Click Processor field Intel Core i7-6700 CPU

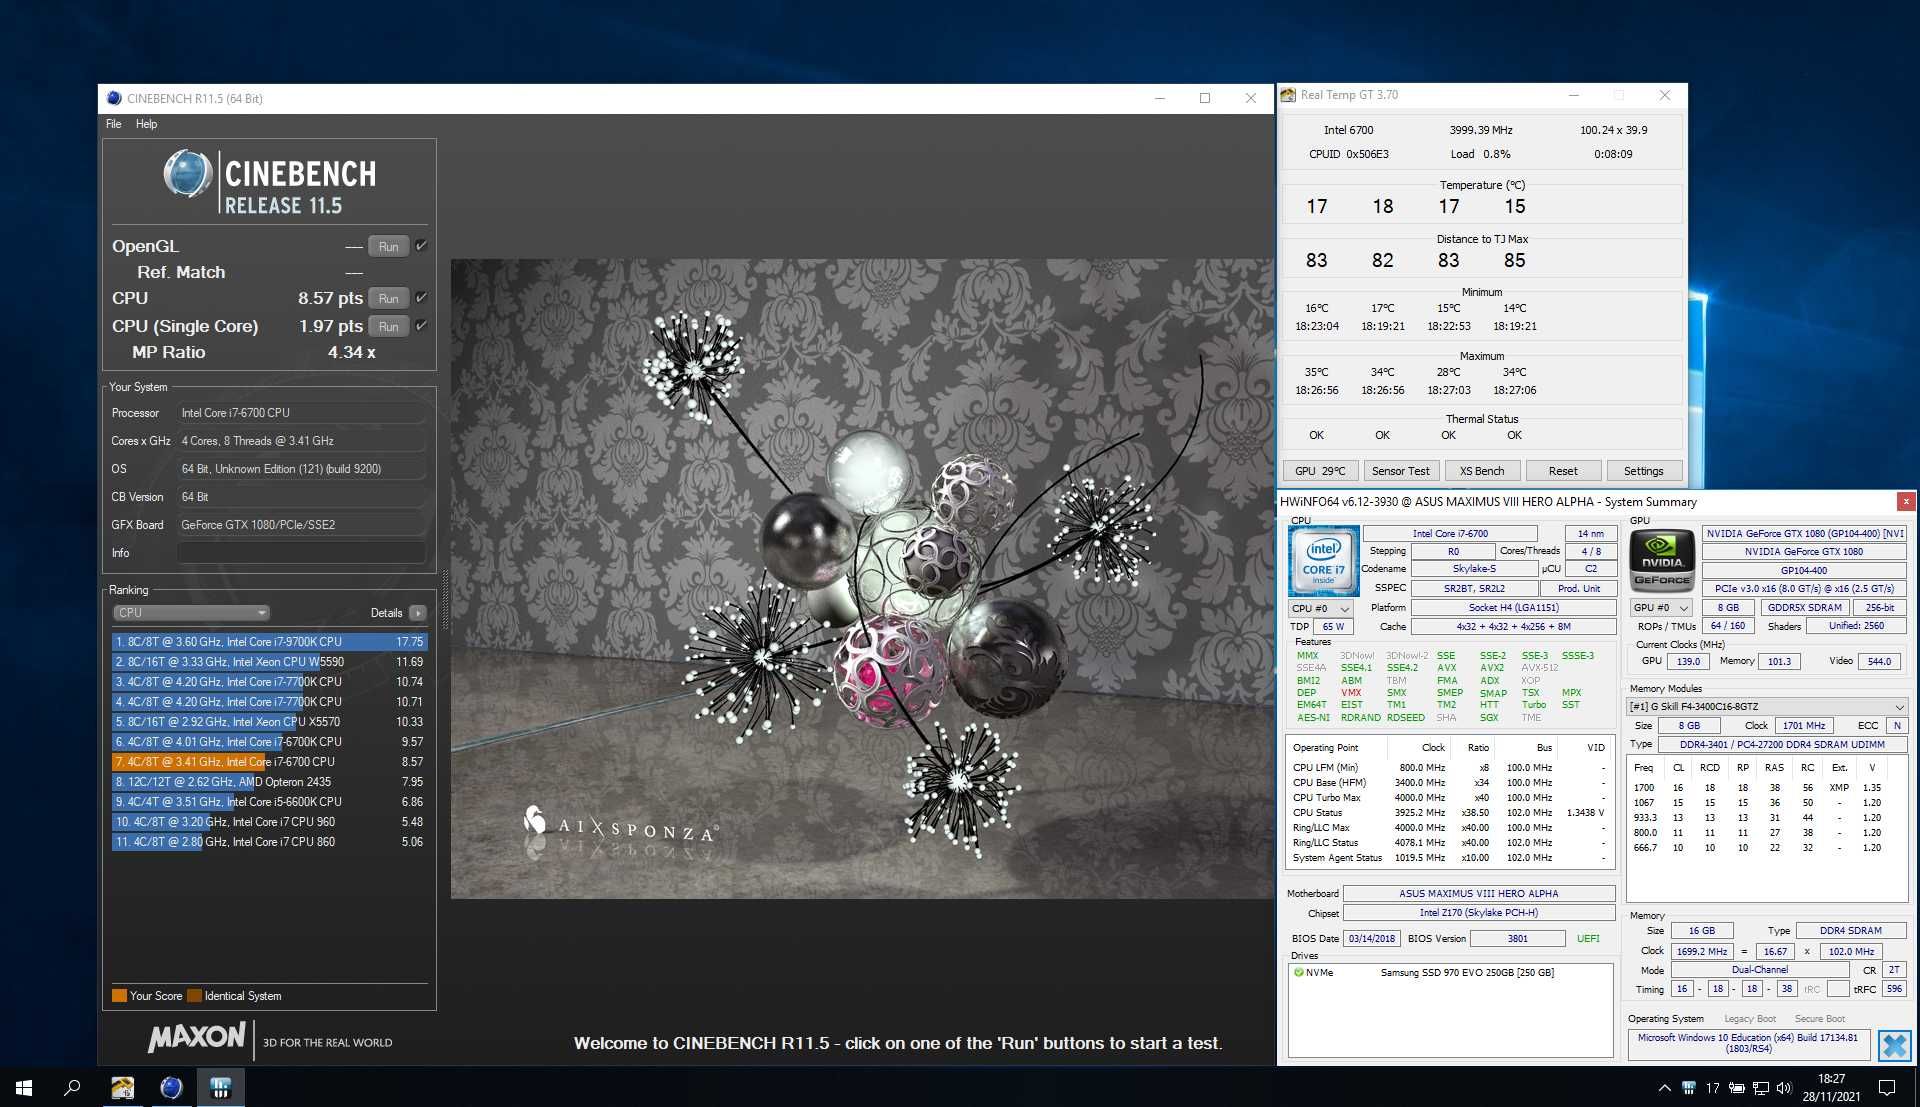click(301, 413)
